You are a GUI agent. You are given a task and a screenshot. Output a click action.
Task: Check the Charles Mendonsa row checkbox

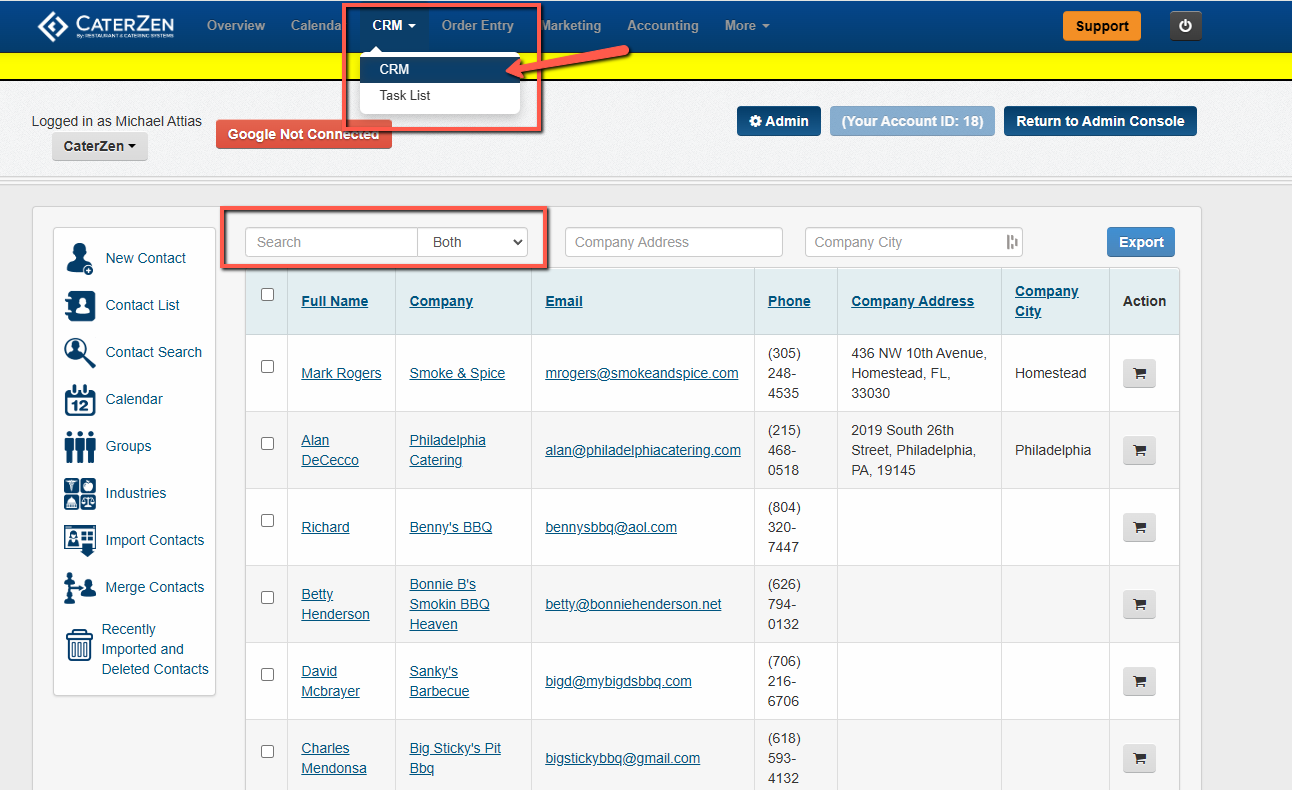pos(267,751)
